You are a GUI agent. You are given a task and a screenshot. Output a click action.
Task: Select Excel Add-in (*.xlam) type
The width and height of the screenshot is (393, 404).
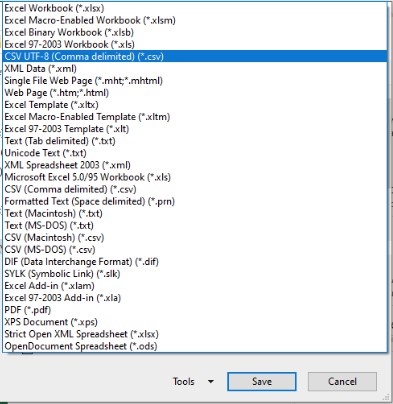pos(195,285)
